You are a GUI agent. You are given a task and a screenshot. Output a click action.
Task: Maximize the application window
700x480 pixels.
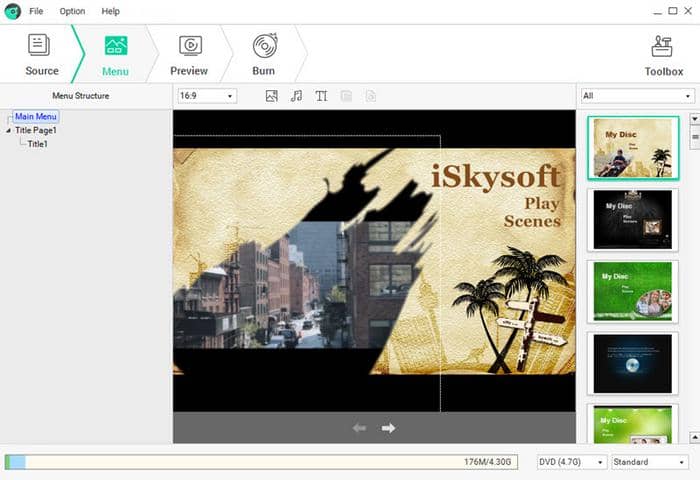coord(673,11)
